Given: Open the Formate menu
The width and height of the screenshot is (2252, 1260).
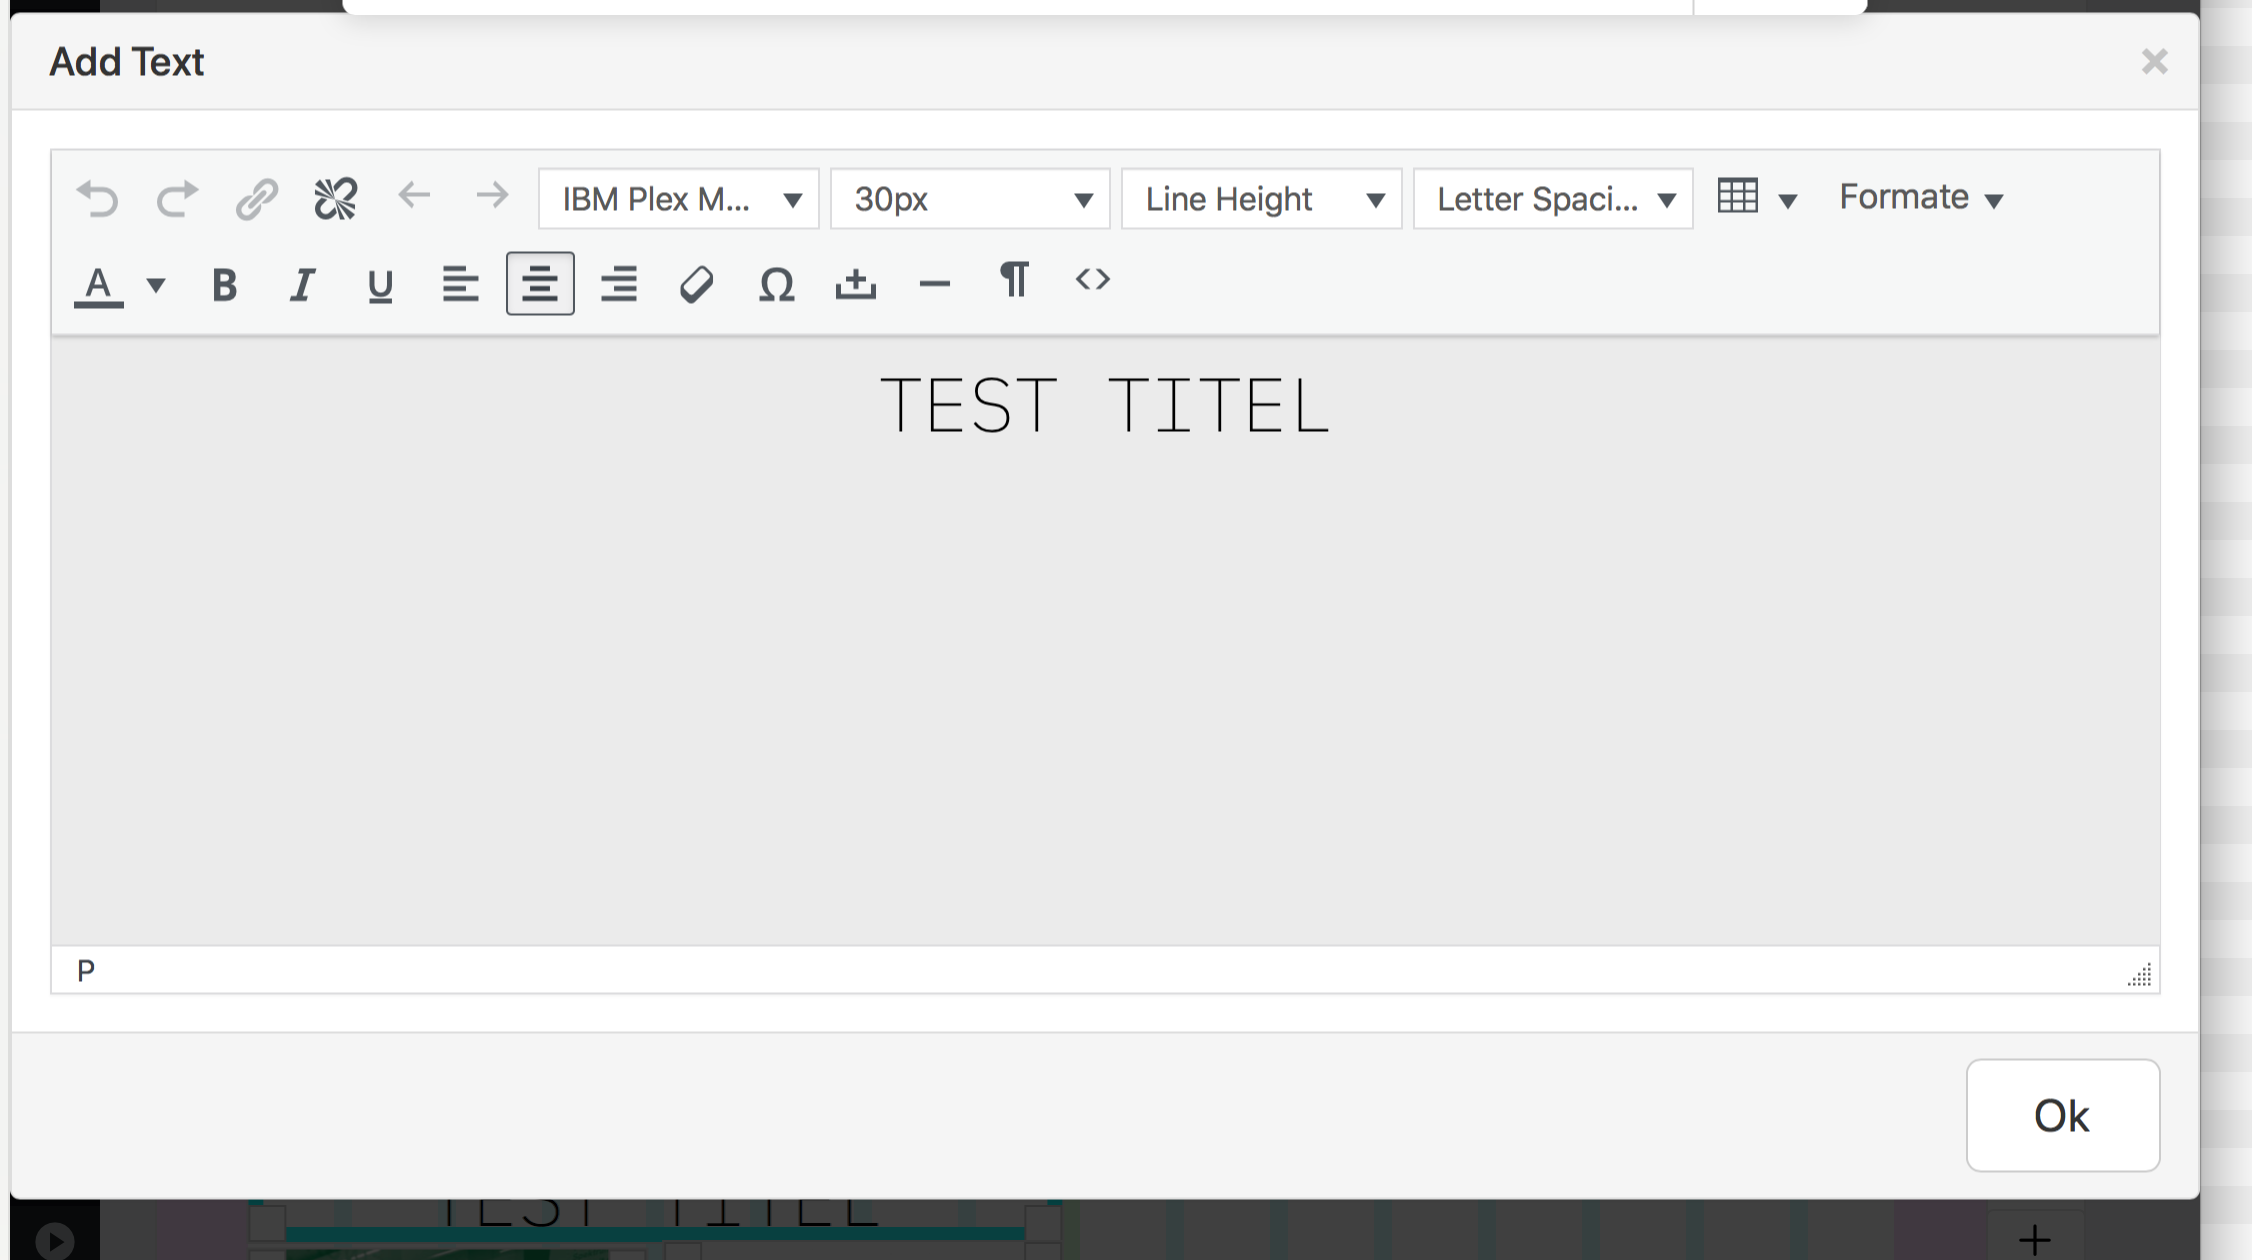Looking at the screenshot, I should [1920, 198].
